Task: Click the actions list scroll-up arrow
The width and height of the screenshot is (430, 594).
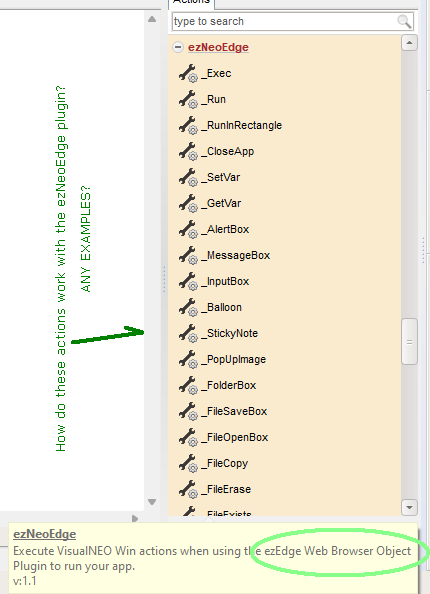Action: pos(409,43)
